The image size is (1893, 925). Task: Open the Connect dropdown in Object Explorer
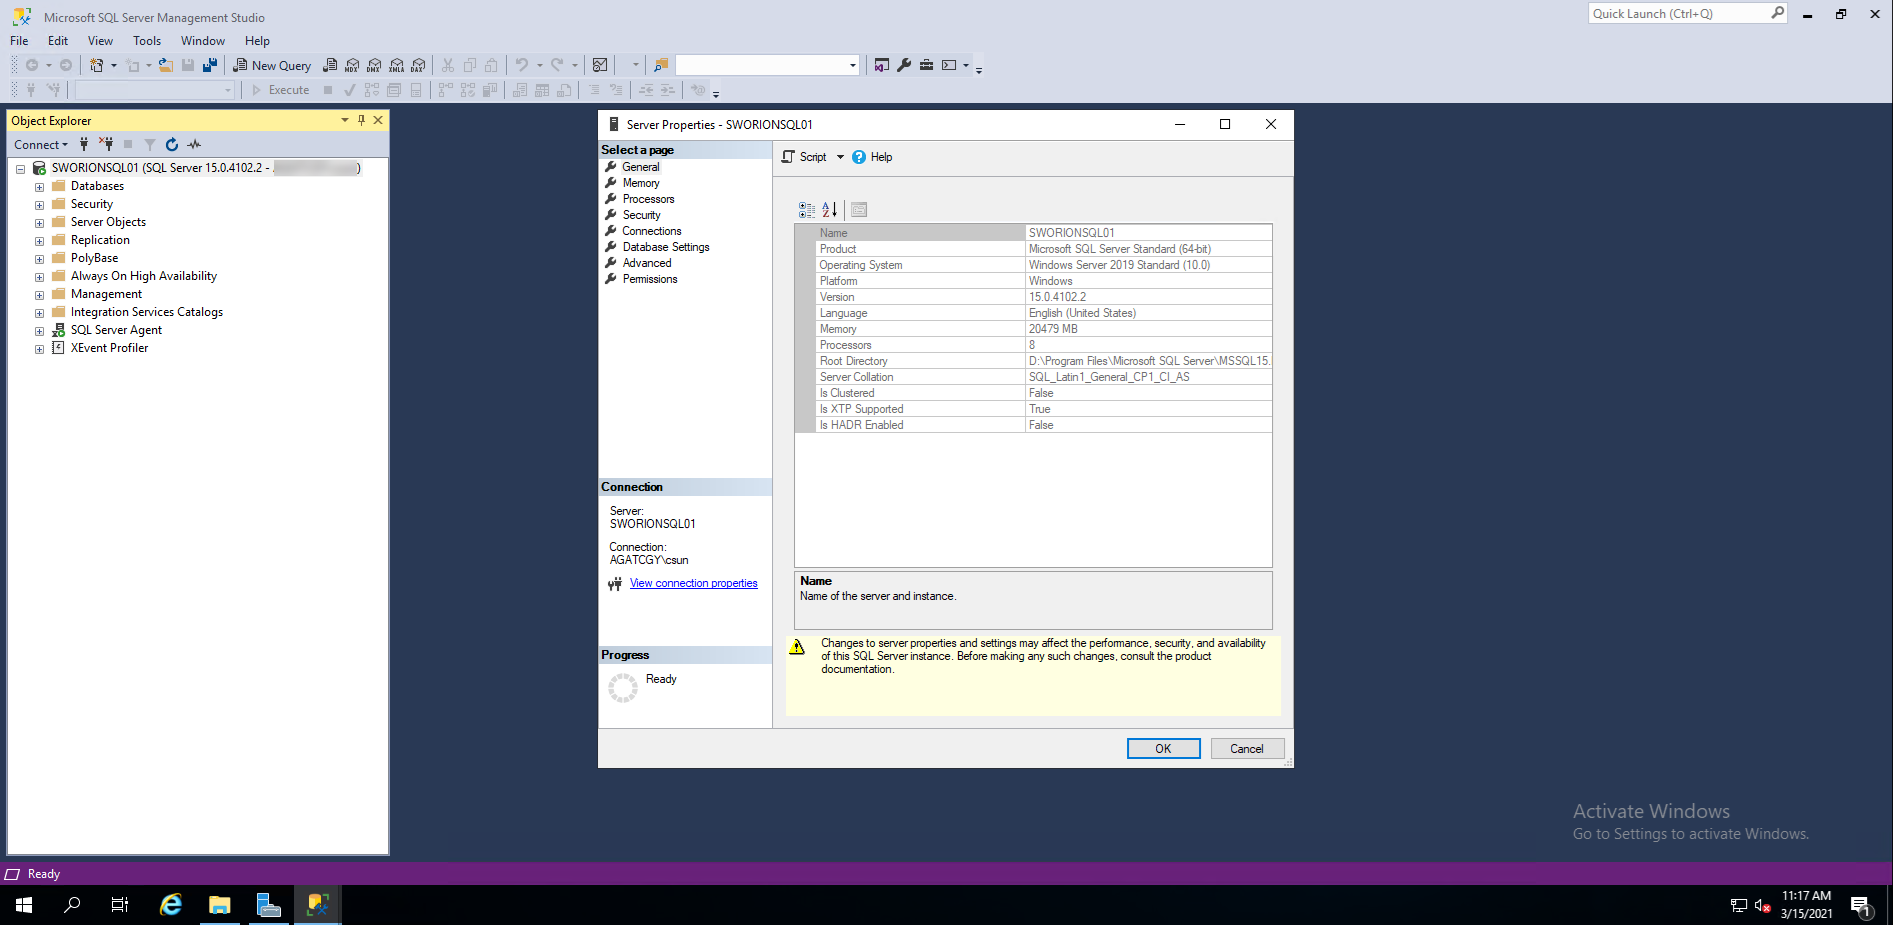(41, 145)
